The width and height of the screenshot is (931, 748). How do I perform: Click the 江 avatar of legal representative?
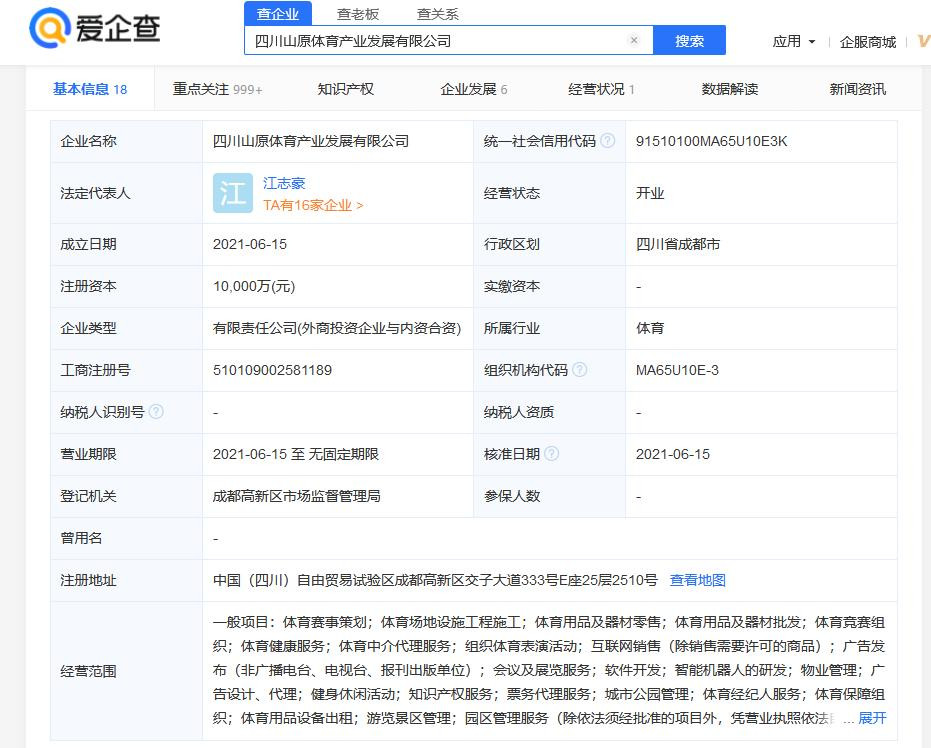pyautogui.click(x=233, y=193)
